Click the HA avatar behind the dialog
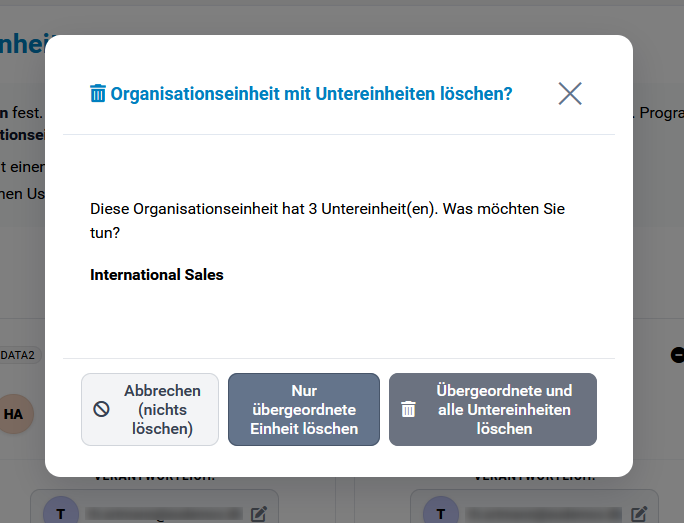The height and width of the screenshot is (523, 684). pyautogui.click(x=15, y=413)
